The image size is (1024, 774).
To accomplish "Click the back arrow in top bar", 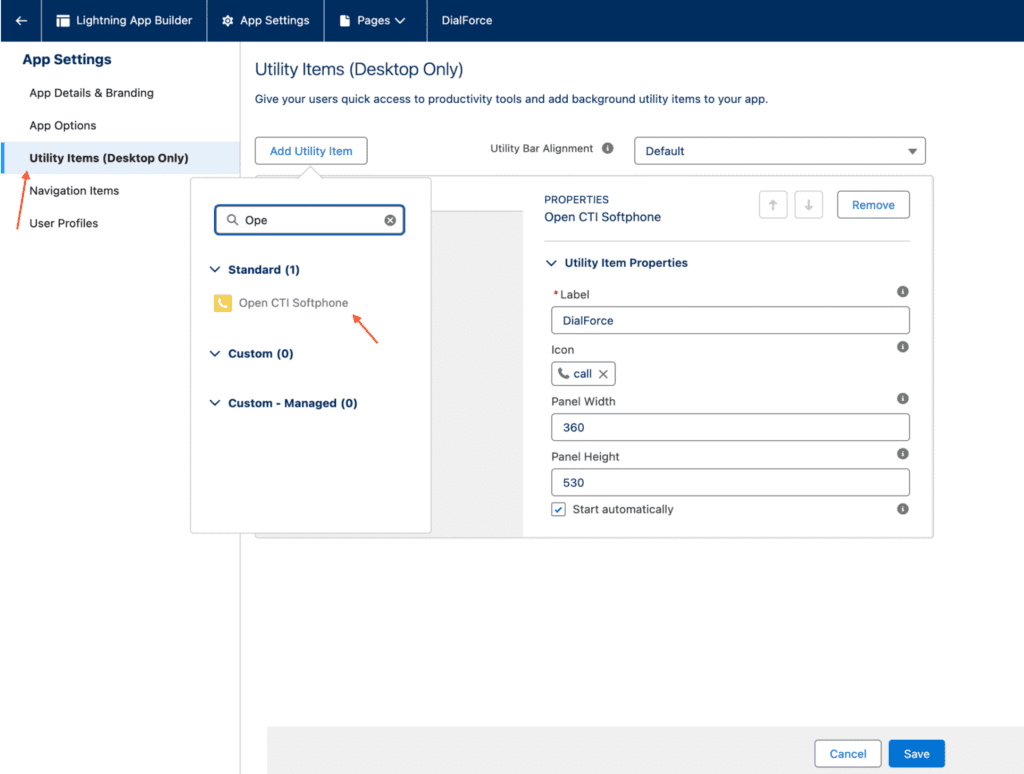I will pos(21,20).
